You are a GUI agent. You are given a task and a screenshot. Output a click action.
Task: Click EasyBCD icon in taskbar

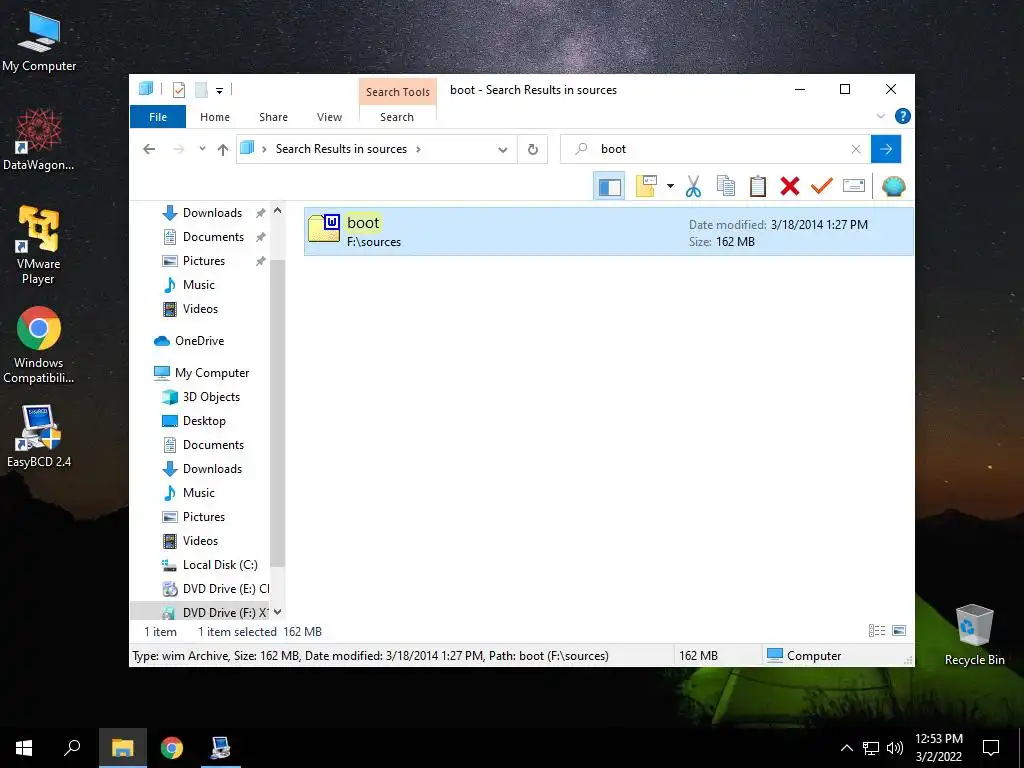pos(220,748)
